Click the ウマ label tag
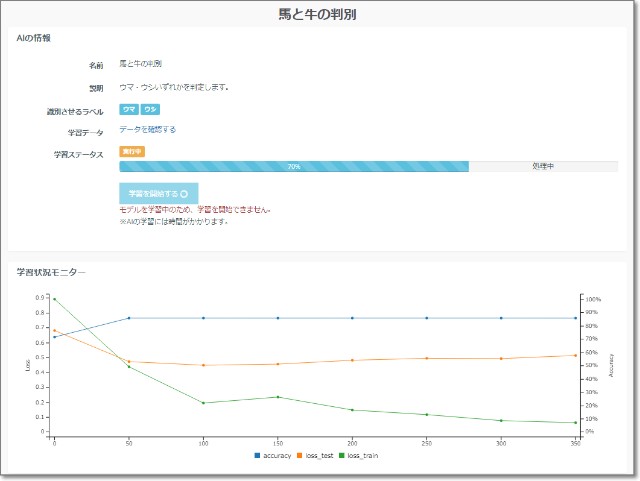This screenshot has height=481, width=640. coord(129,109)
